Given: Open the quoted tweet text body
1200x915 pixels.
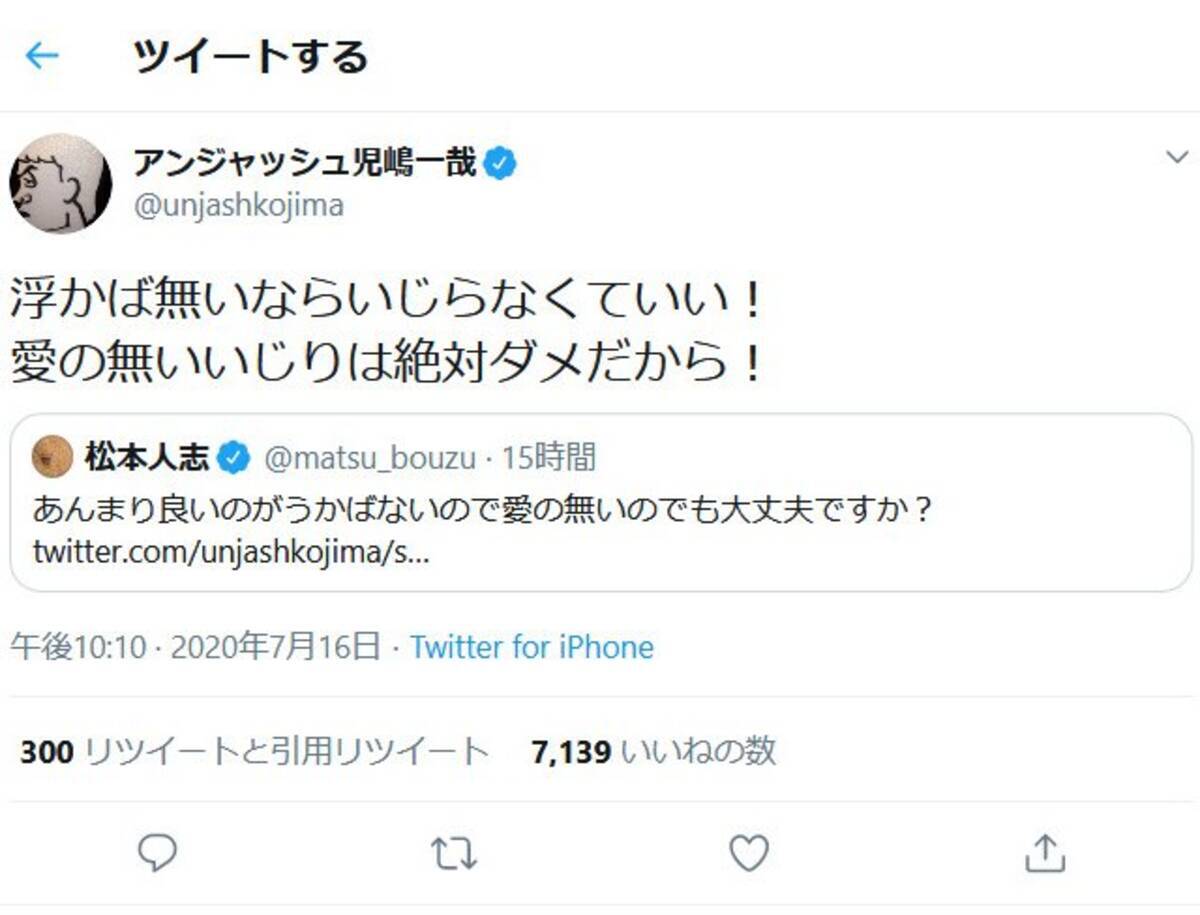Looking at the screenshot, I should 482,511.
